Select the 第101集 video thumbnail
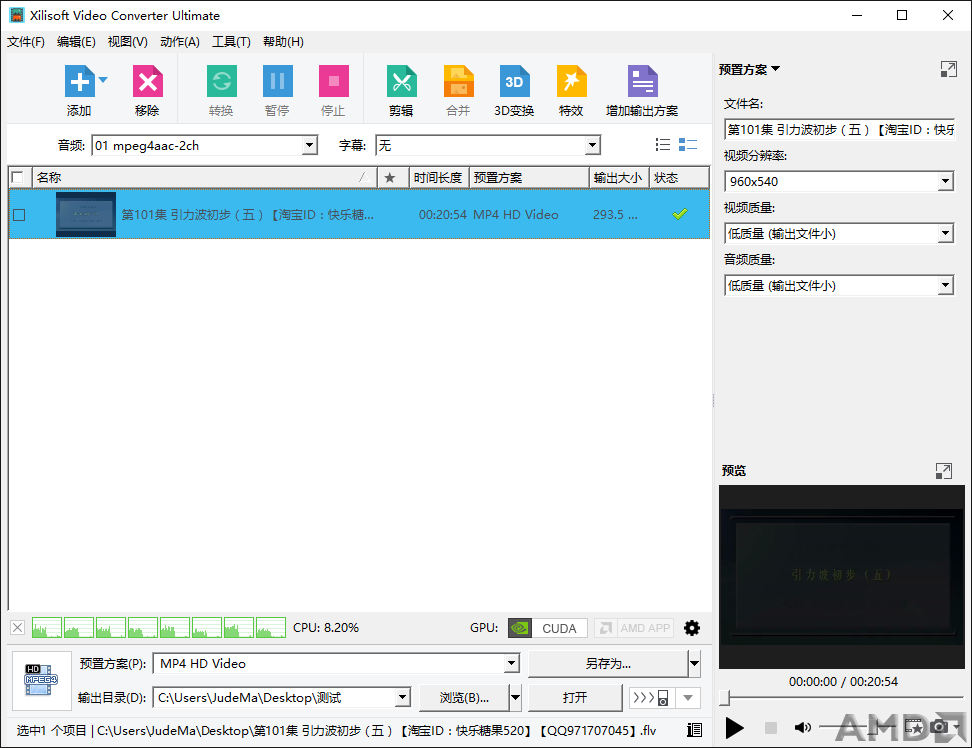The image size is (972, 748). click(86, 214)
